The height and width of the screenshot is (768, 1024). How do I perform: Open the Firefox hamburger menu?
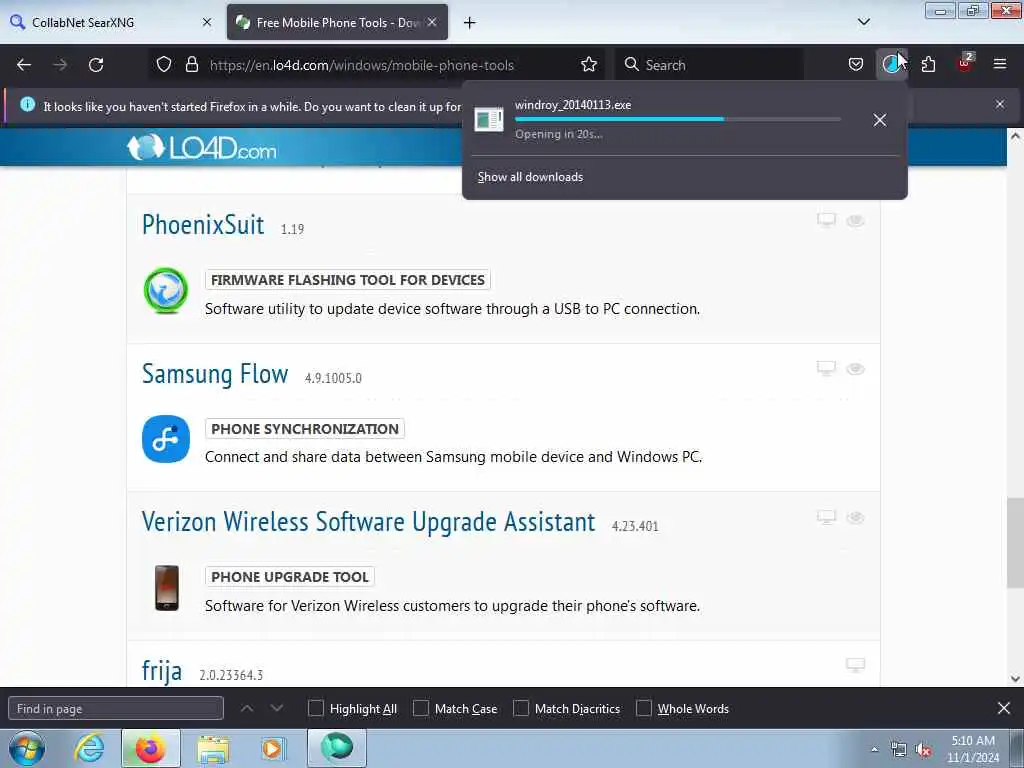click(1000, 64)
